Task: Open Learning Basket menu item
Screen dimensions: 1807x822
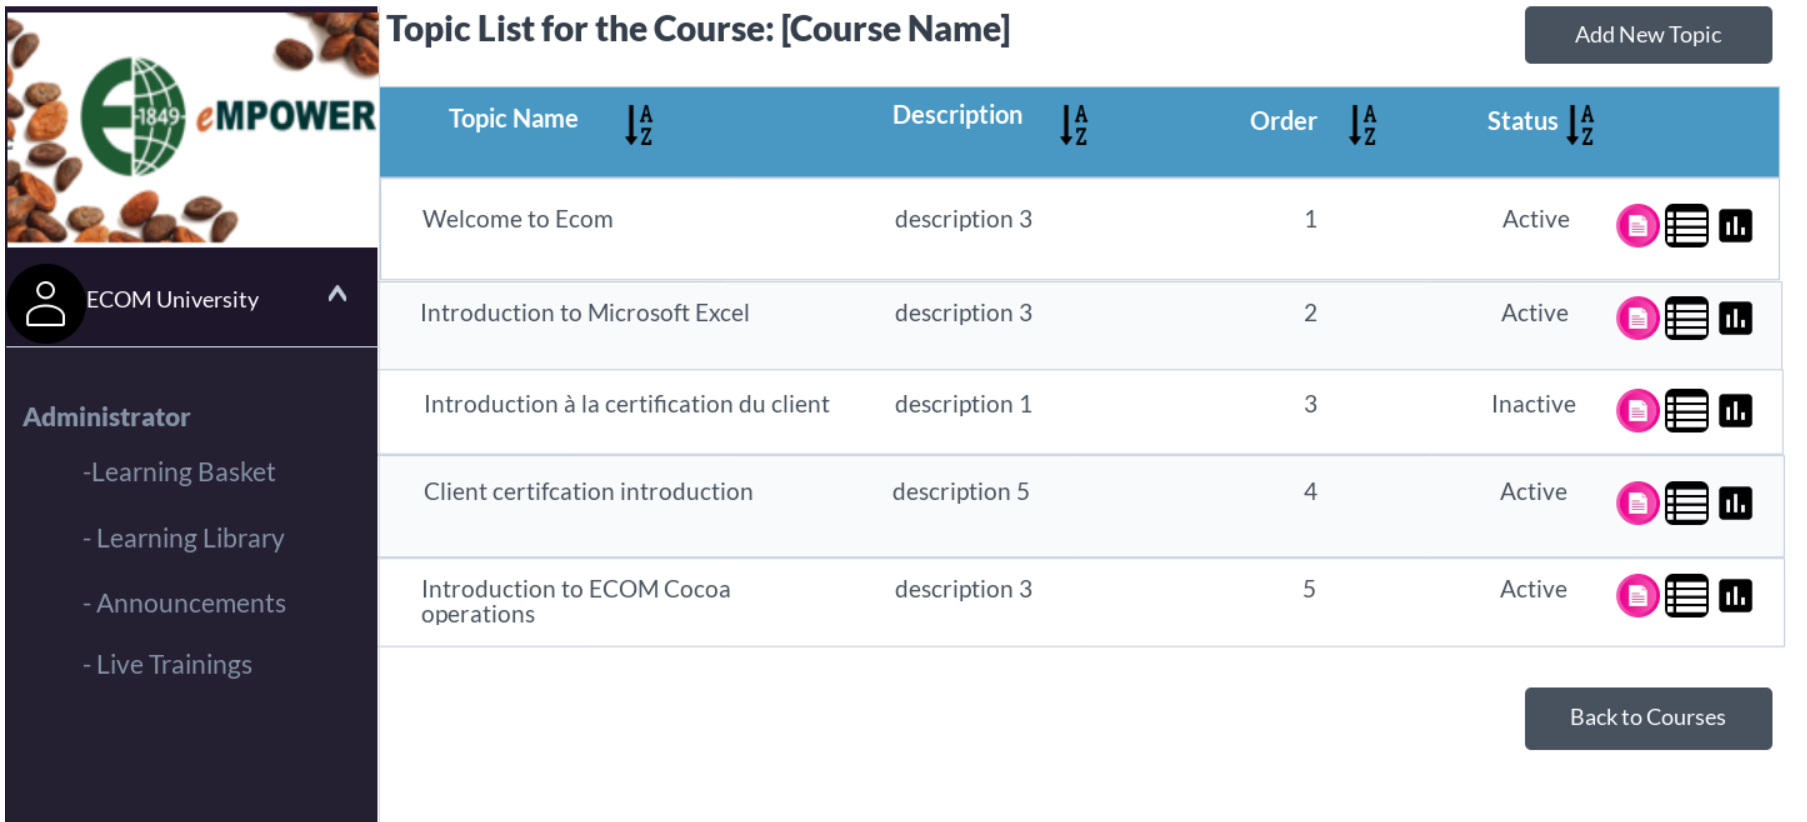Action: pos(179,472)
